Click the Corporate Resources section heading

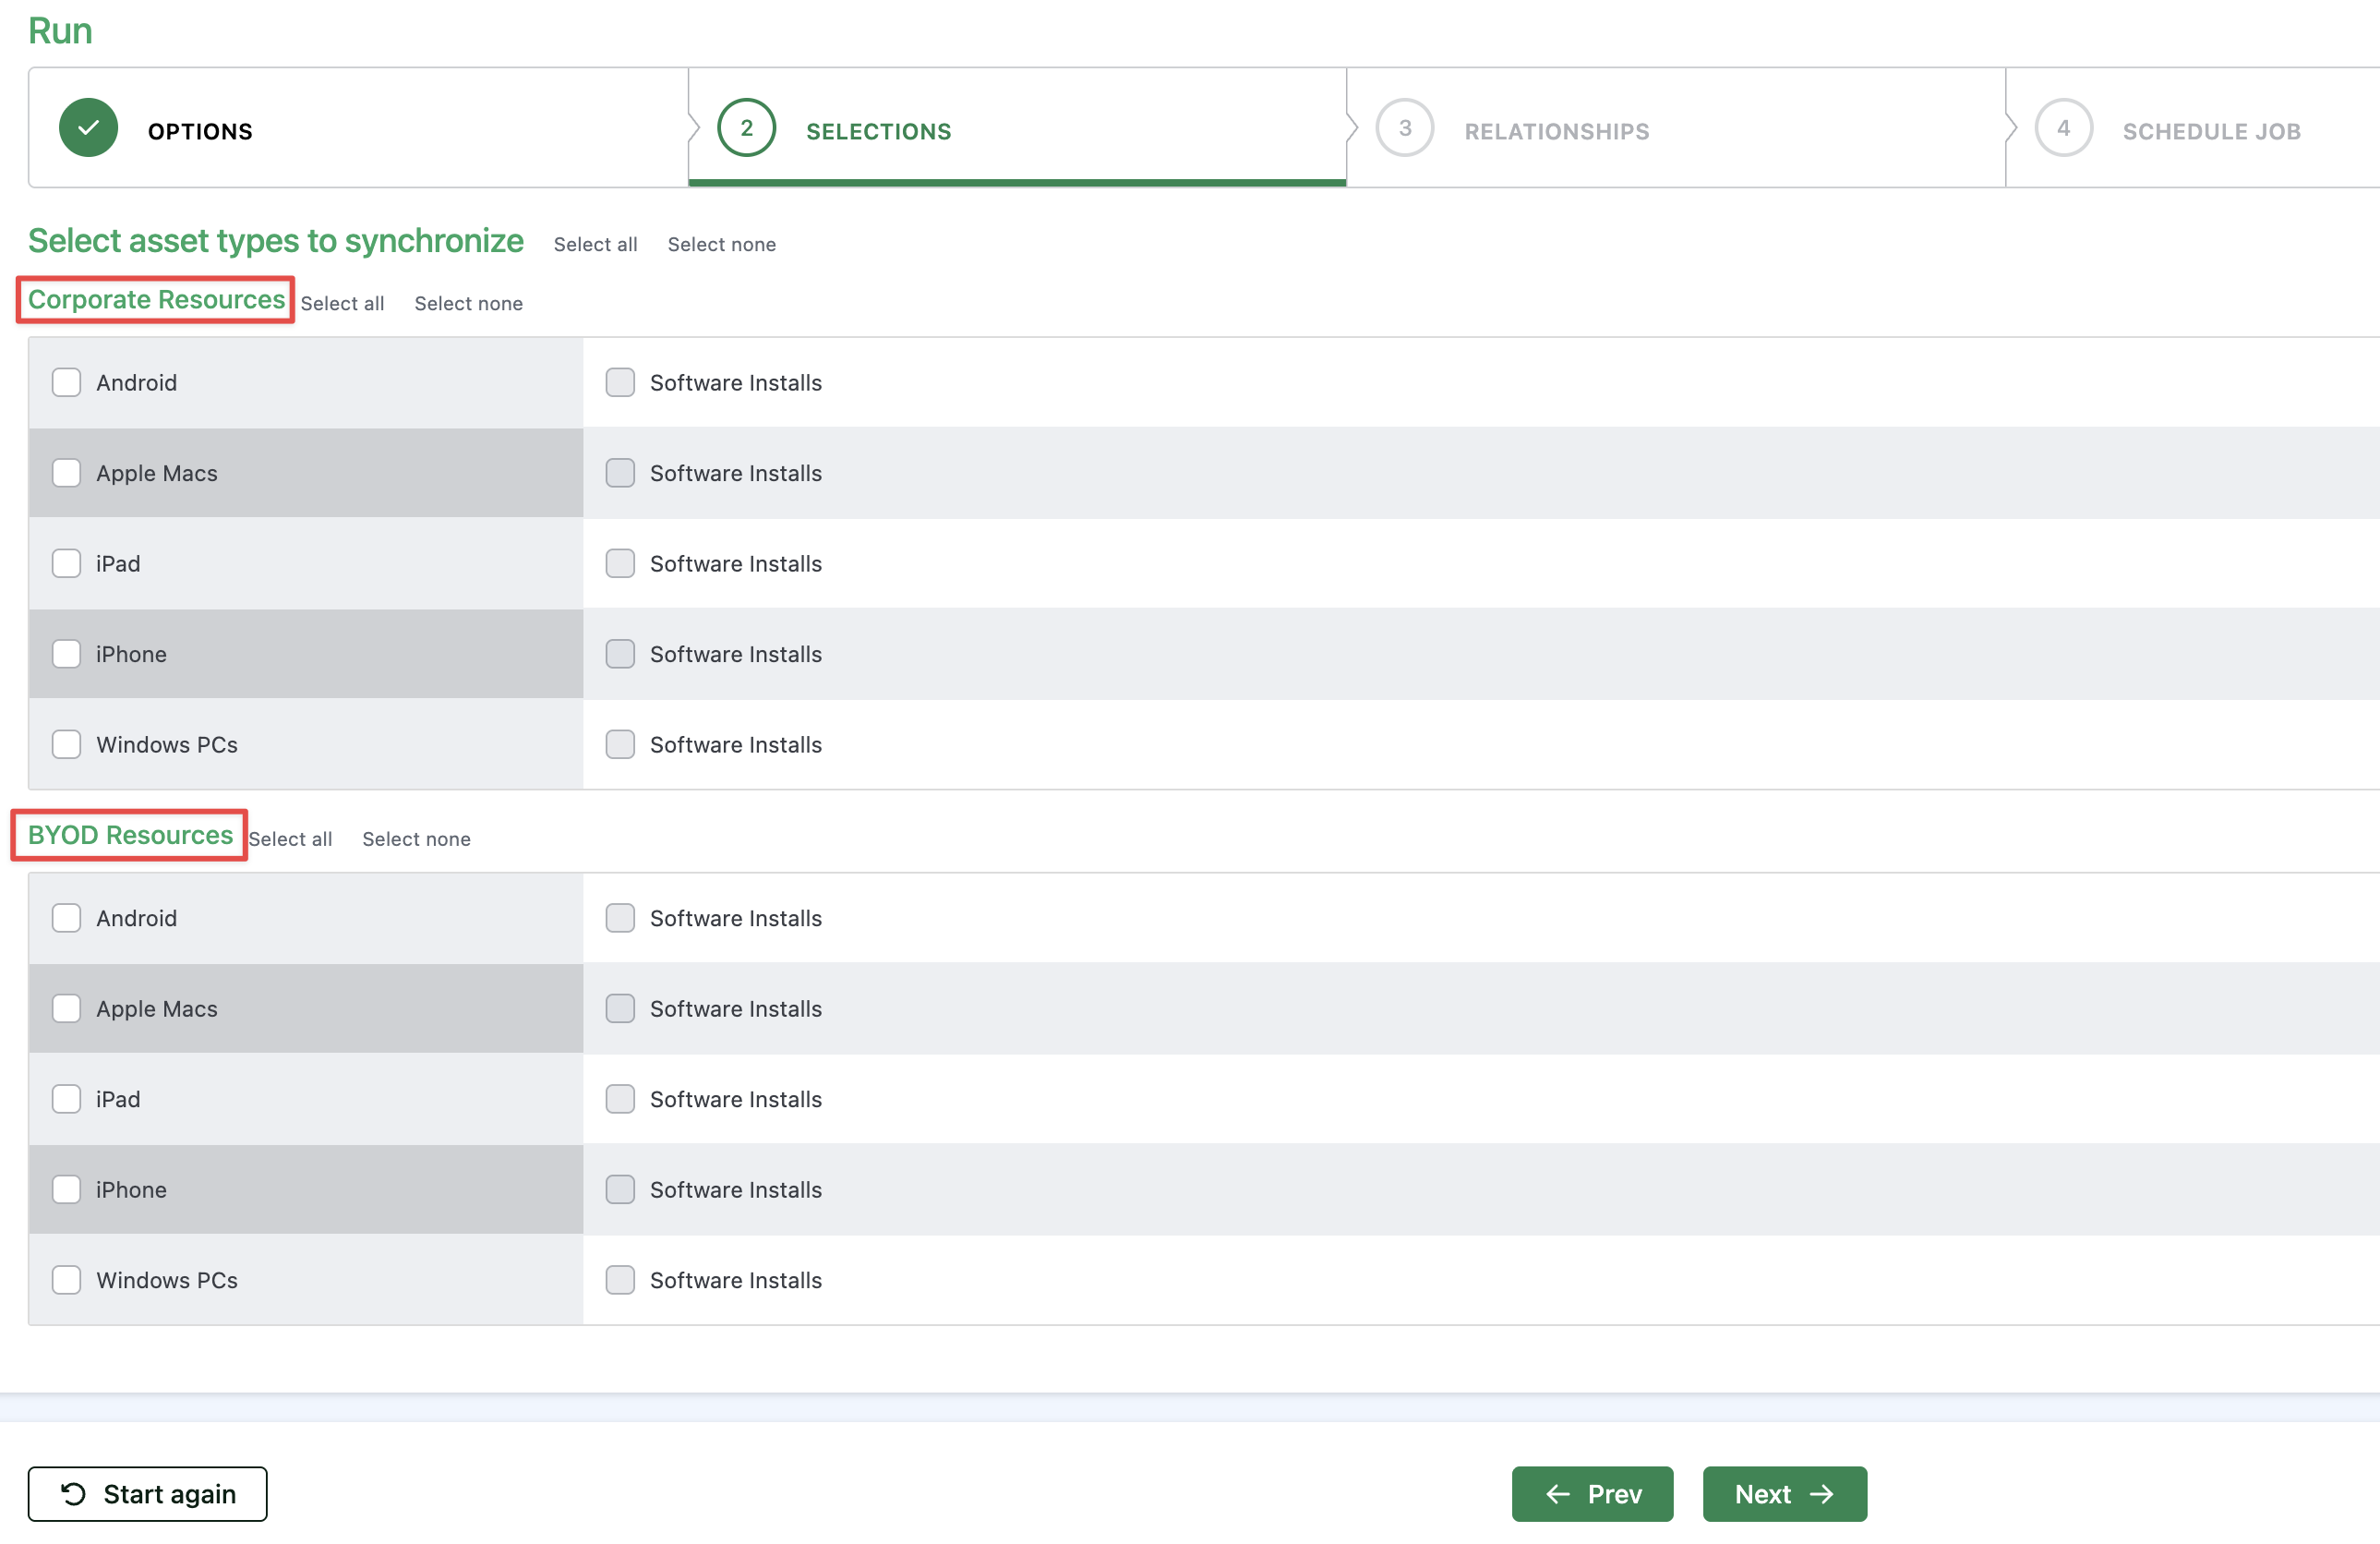point(156,299)
